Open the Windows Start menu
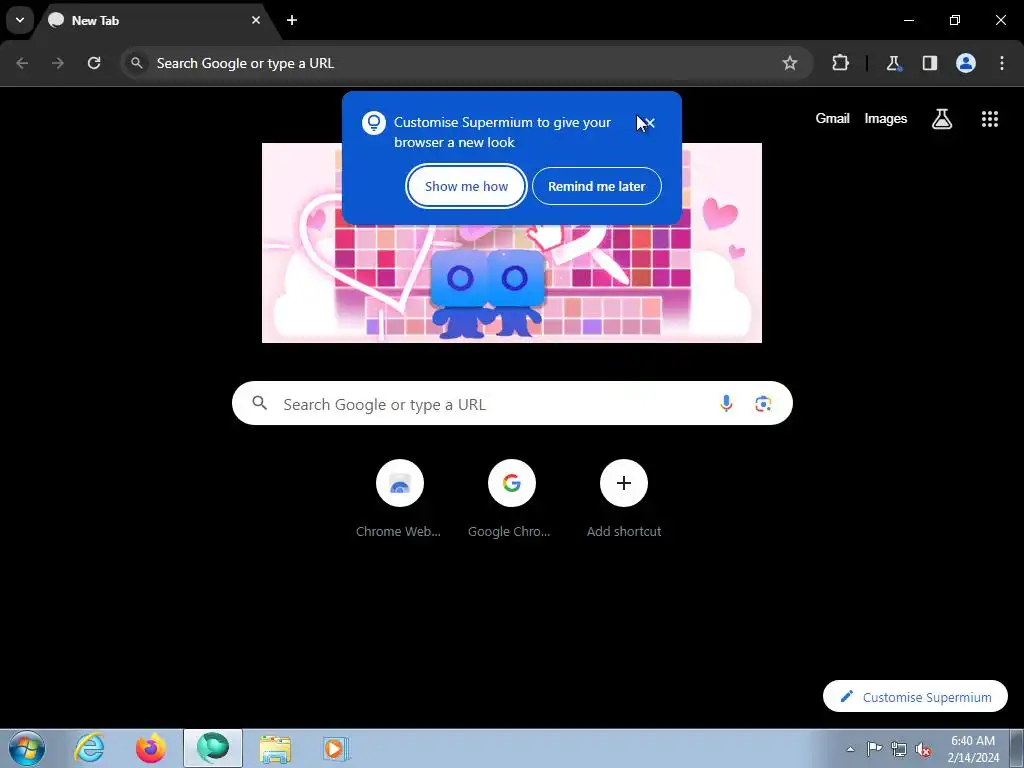The width and height of the screenshot is (1024, 768). tap(27, 748)
